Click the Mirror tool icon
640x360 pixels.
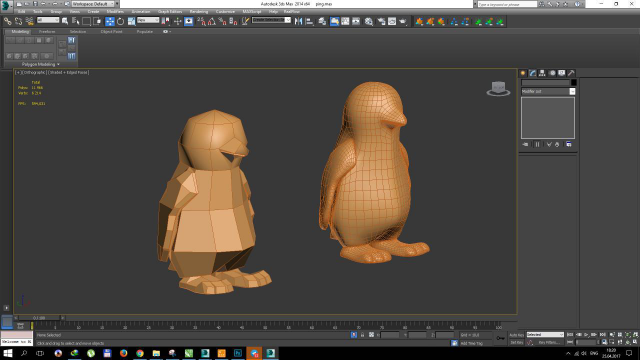coord(299,21)
